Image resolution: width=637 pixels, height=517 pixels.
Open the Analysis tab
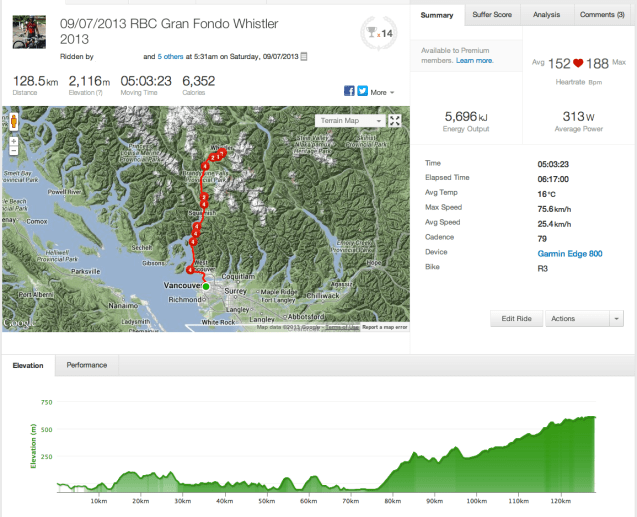coord(546,15)
